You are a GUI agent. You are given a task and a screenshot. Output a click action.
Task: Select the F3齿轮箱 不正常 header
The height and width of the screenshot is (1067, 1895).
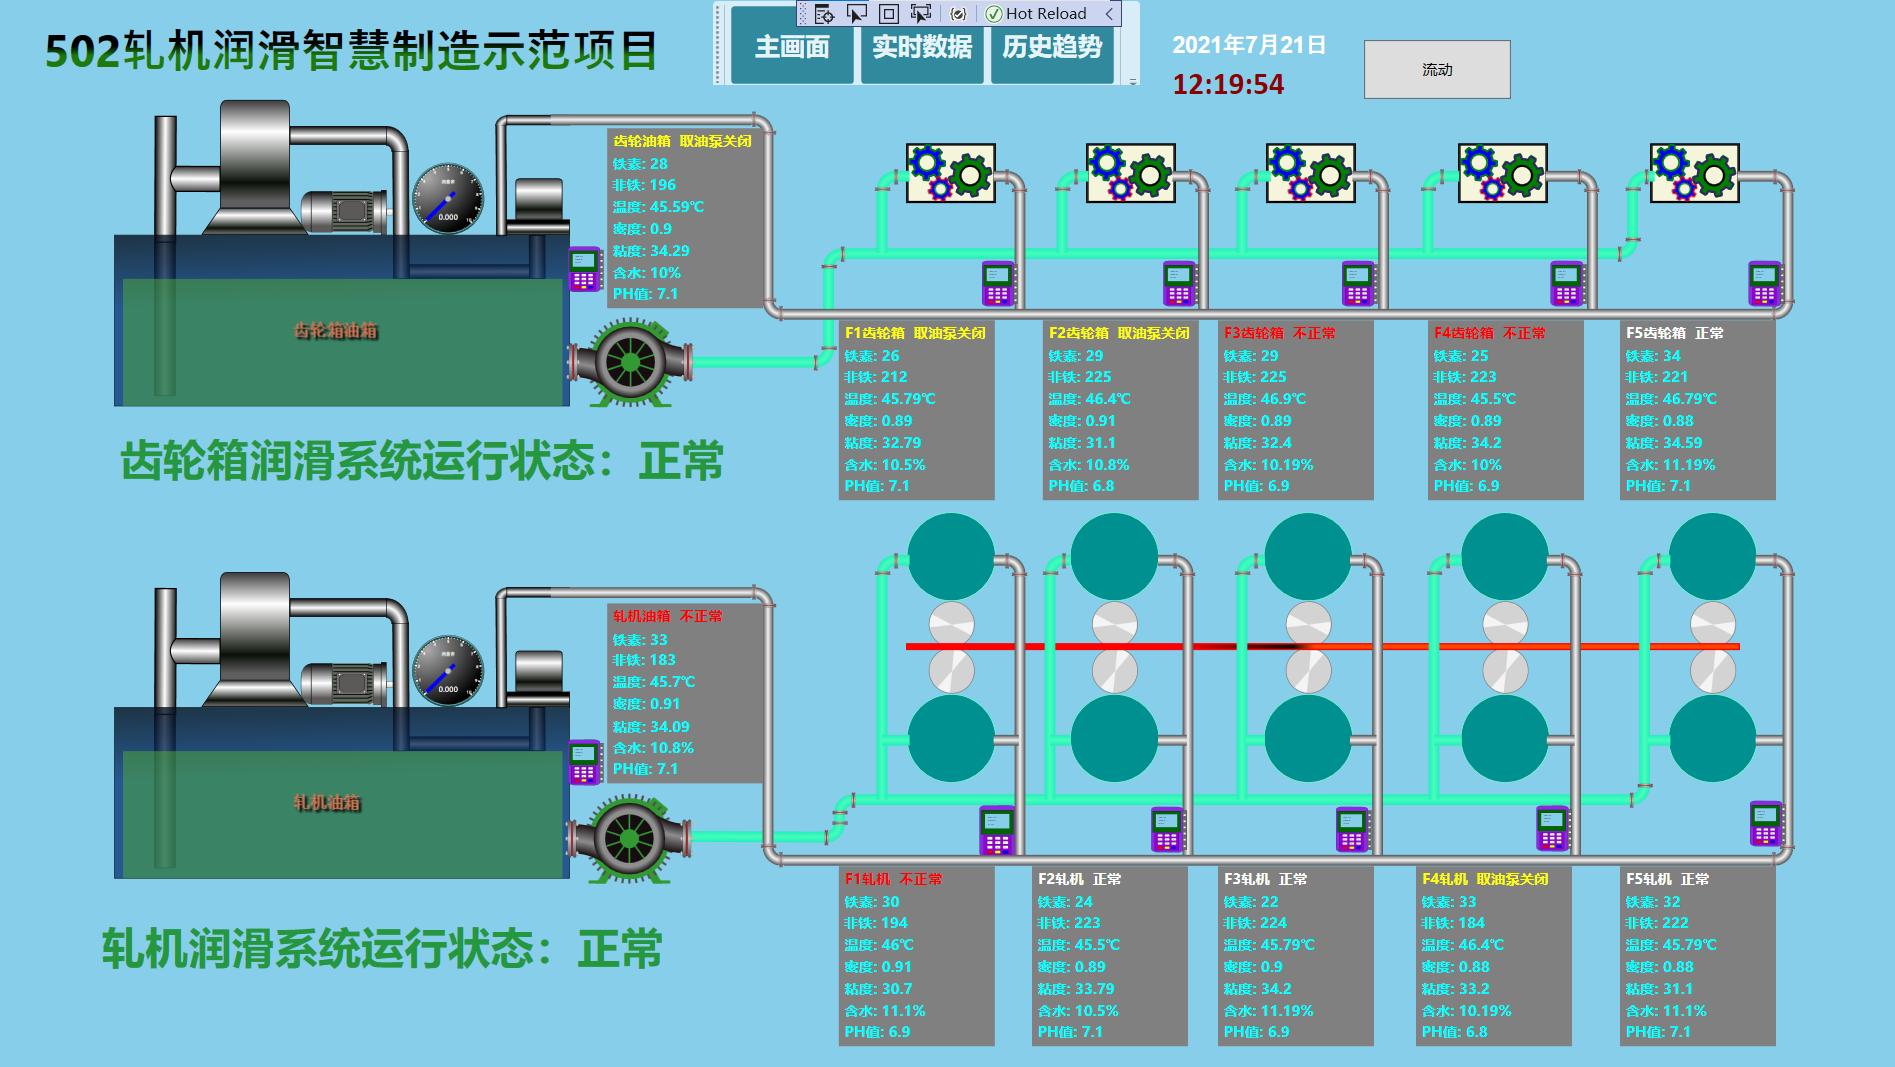(1279, 333)
